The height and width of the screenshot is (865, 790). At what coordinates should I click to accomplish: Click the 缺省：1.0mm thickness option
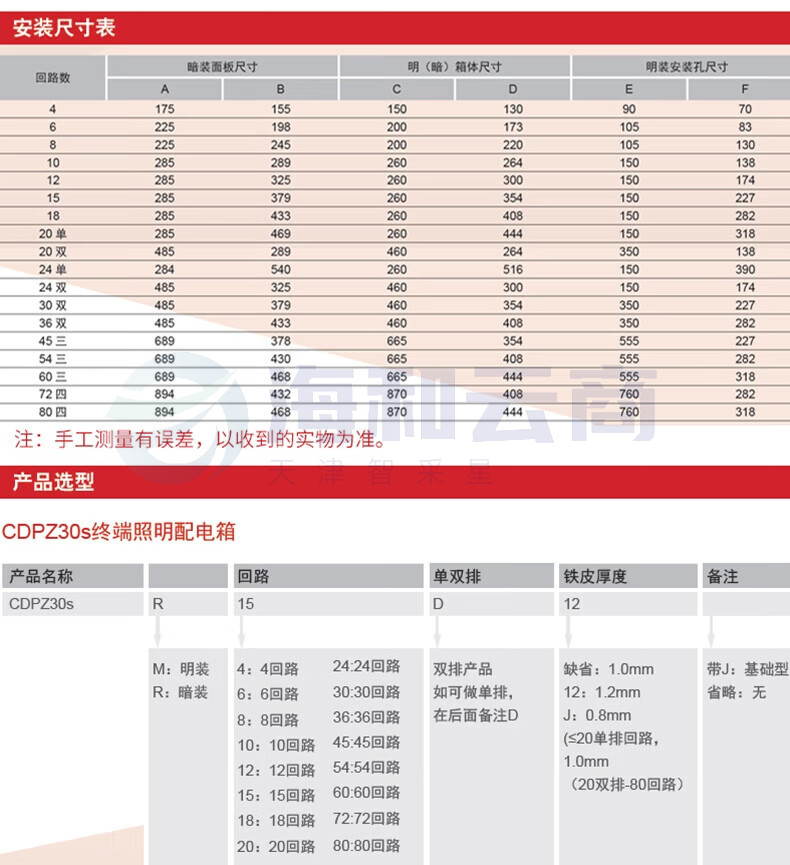[x=608, y=669]
